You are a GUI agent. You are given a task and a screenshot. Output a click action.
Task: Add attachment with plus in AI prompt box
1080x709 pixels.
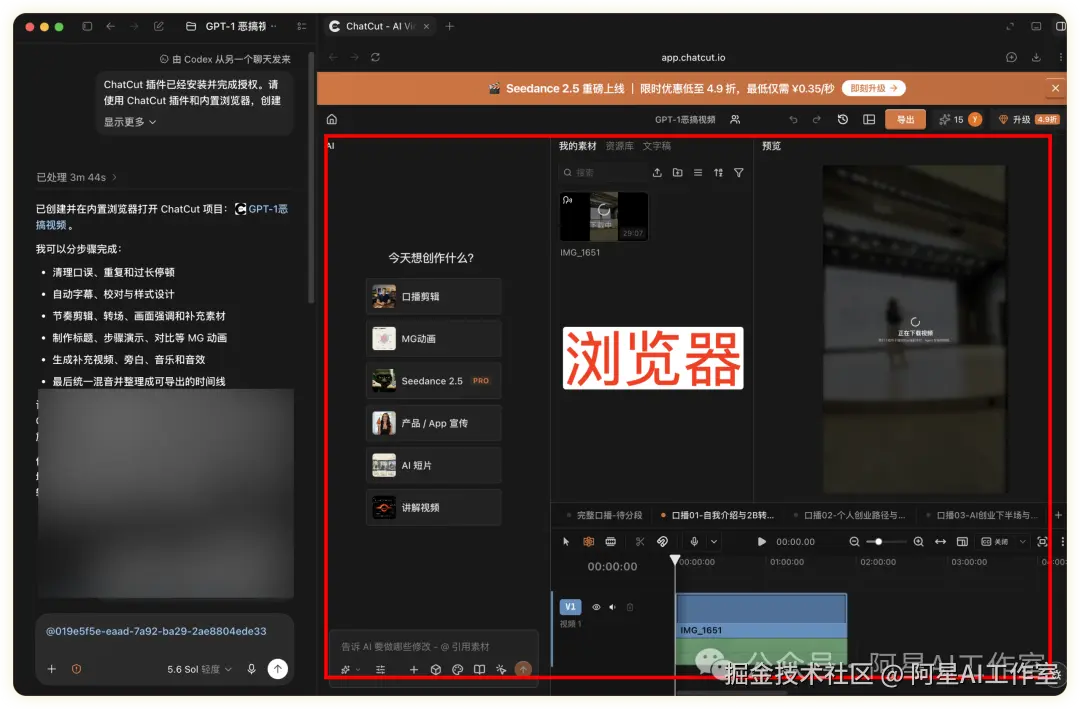click(x=413, y=669)
